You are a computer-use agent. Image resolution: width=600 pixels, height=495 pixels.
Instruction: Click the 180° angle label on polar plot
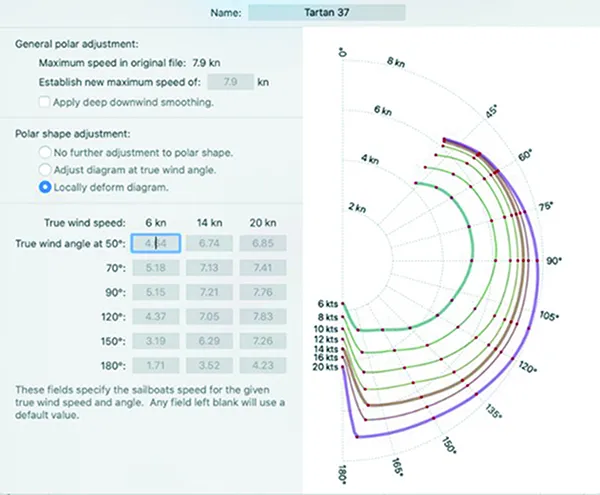[340, 473]
